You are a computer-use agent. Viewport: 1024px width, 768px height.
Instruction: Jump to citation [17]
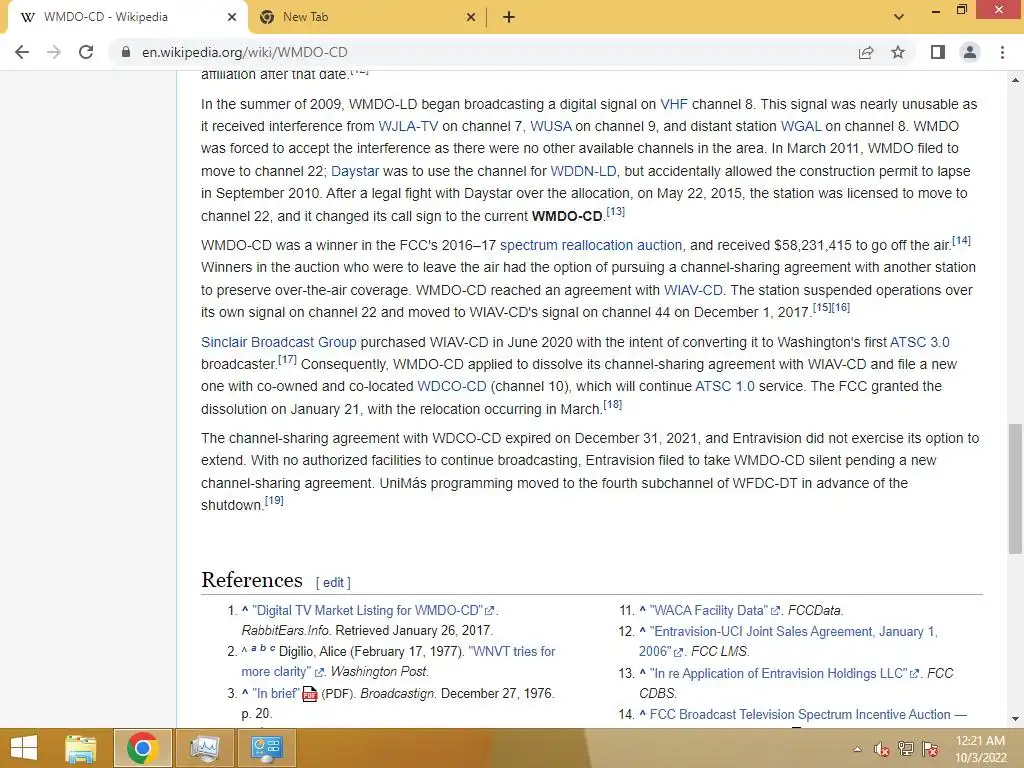point(287,359)
